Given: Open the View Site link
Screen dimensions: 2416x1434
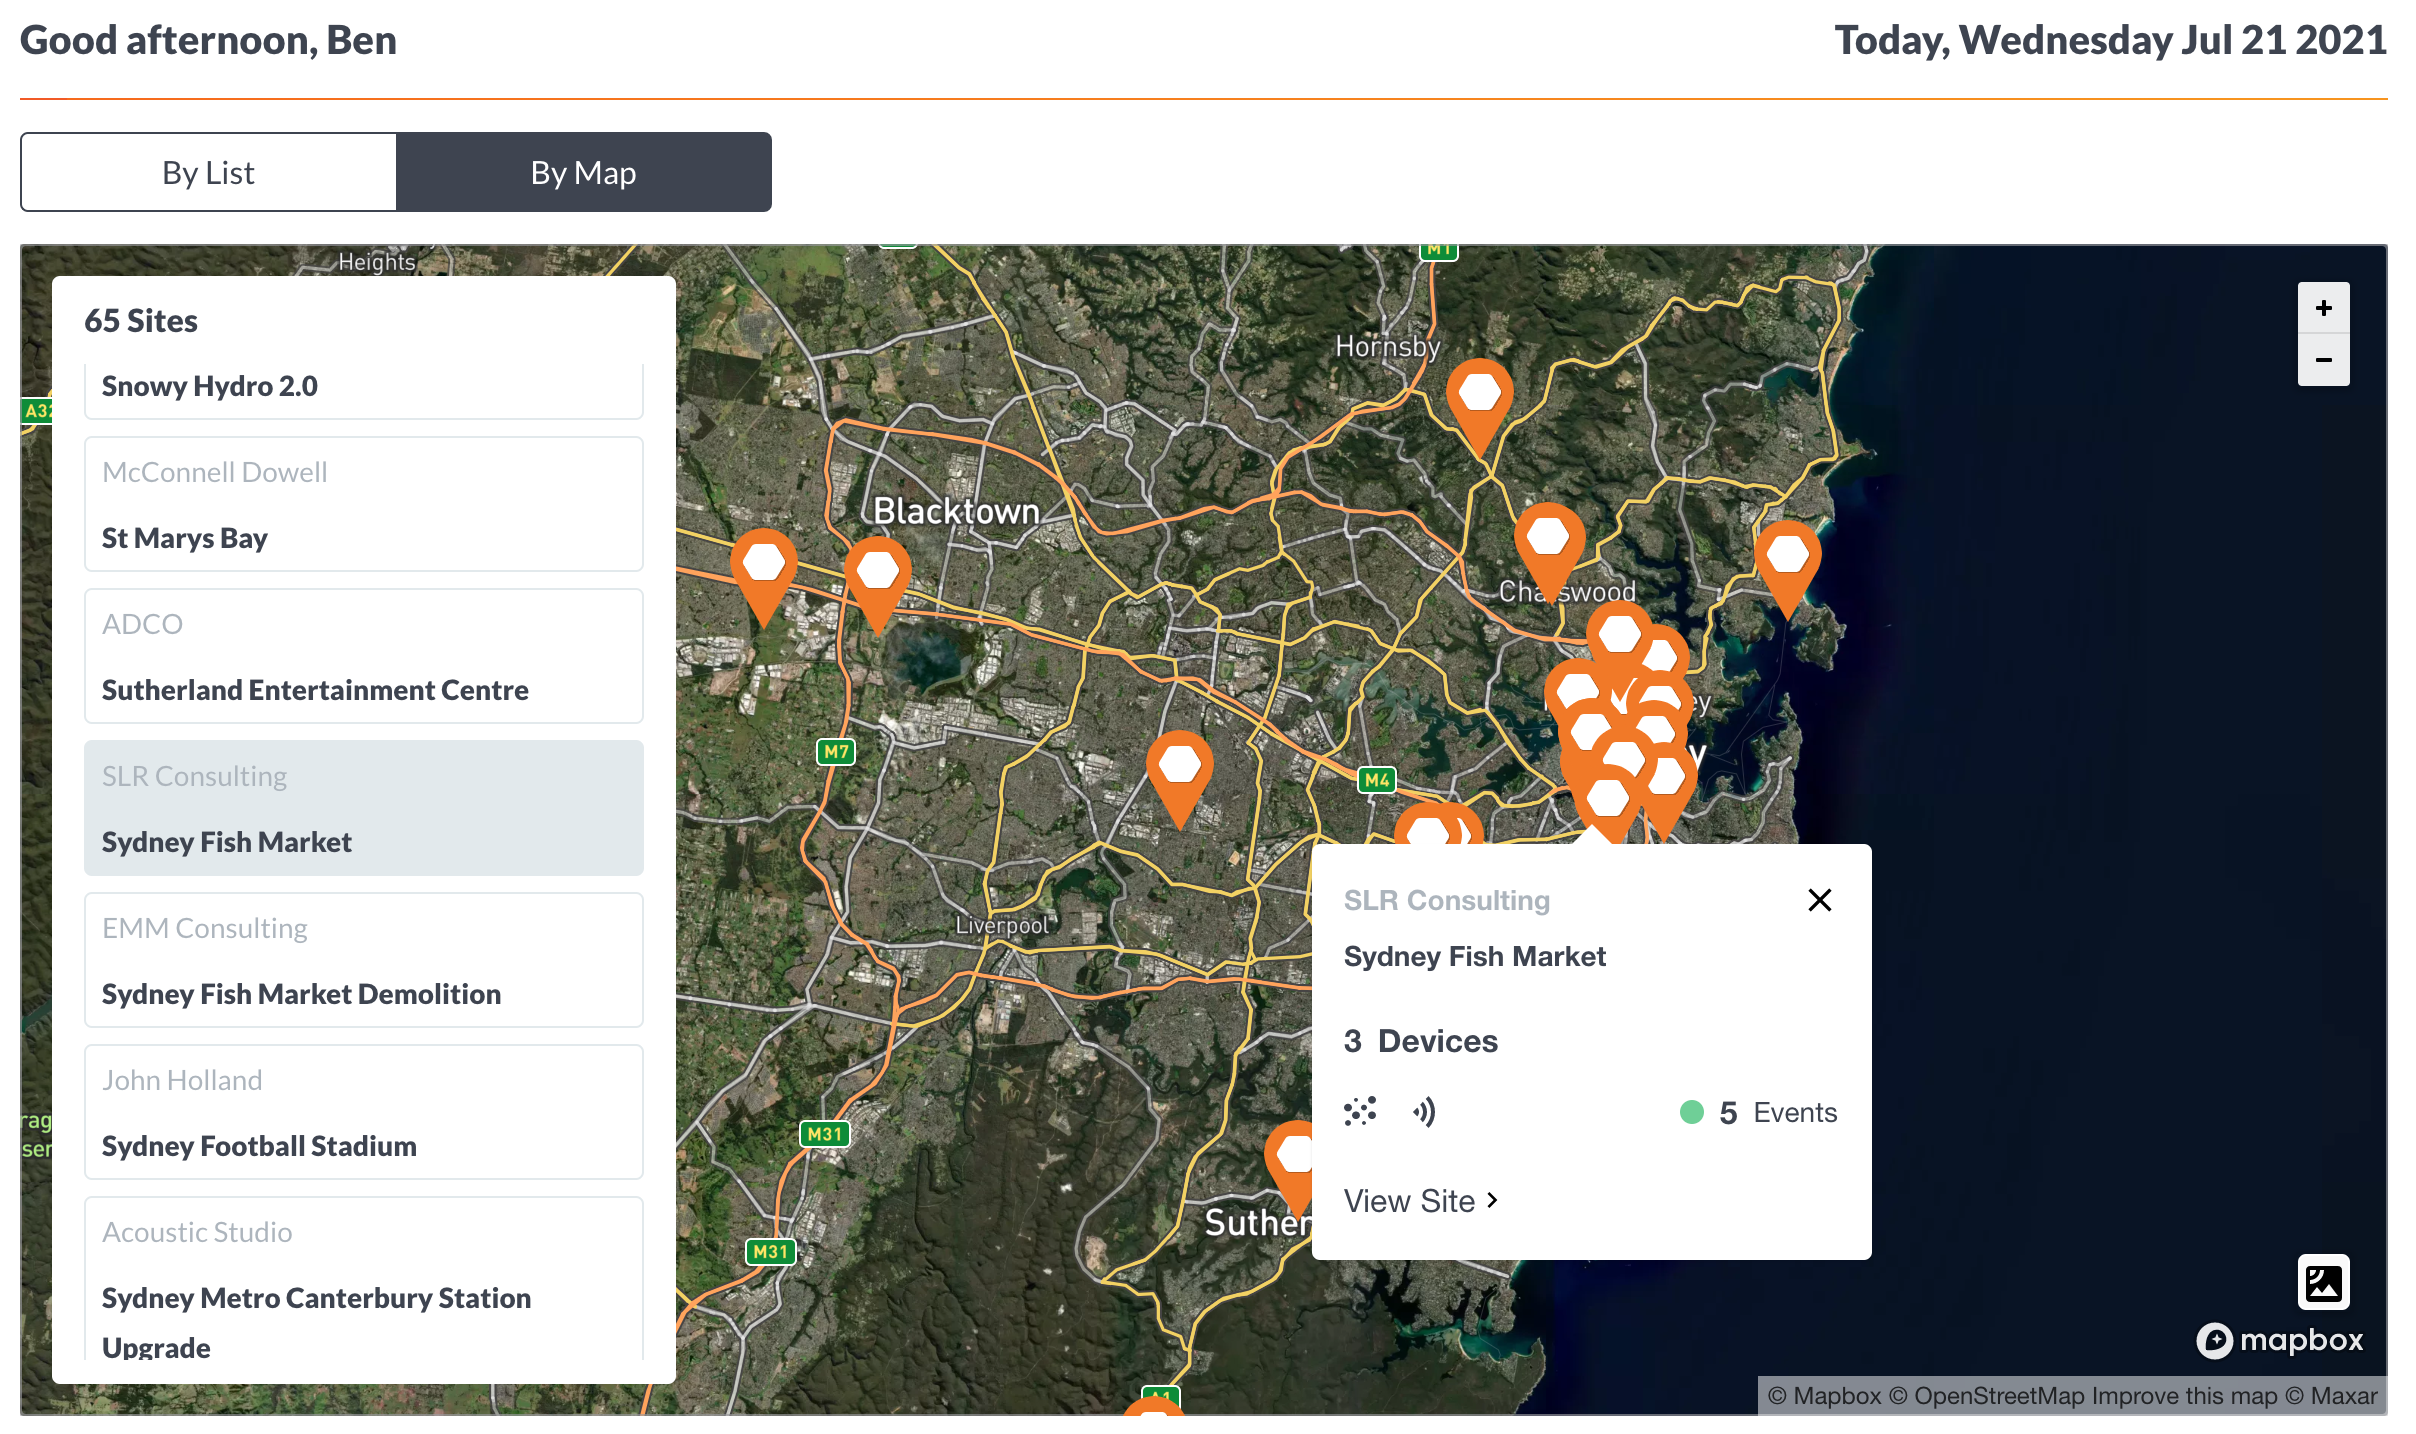Looking at the screenshot, I should 1420,1200.
